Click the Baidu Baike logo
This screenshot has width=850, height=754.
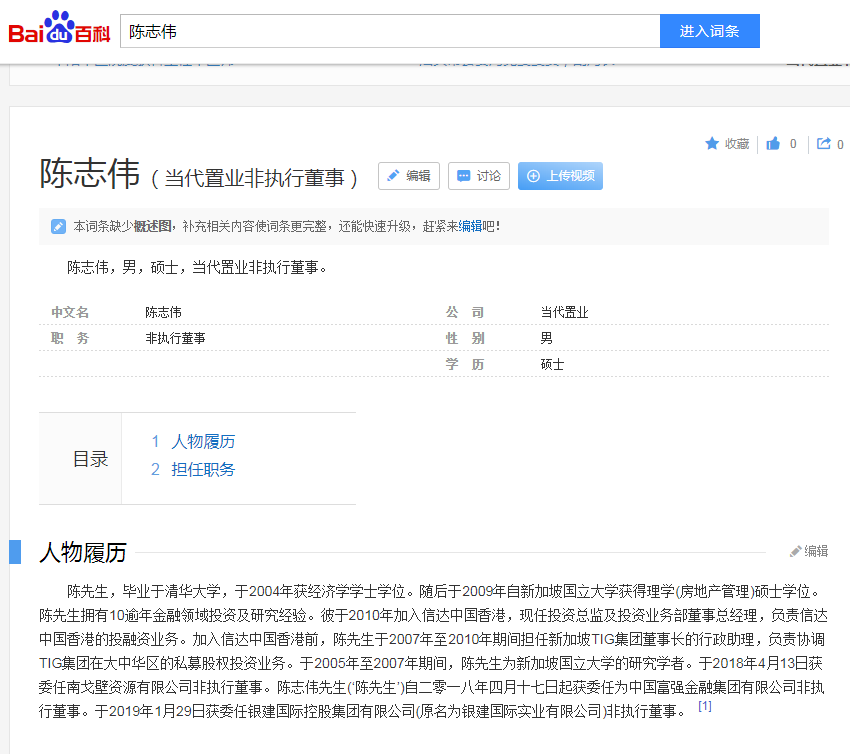click(59, 28)
